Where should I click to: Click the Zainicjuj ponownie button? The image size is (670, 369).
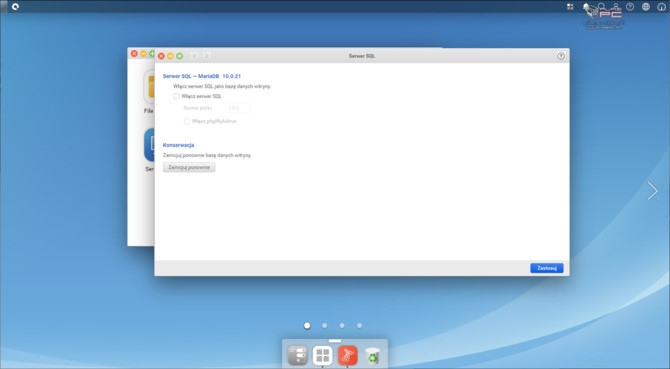189,167
